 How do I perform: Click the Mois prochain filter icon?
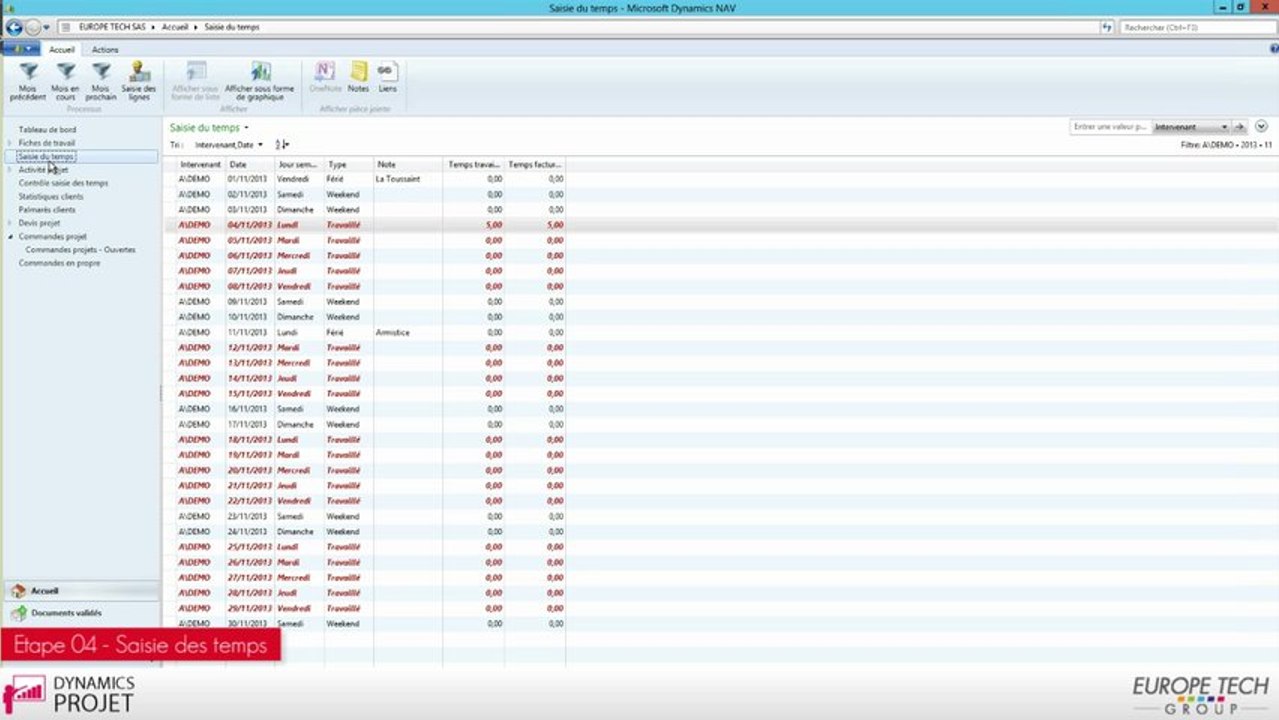click(101, 72)
